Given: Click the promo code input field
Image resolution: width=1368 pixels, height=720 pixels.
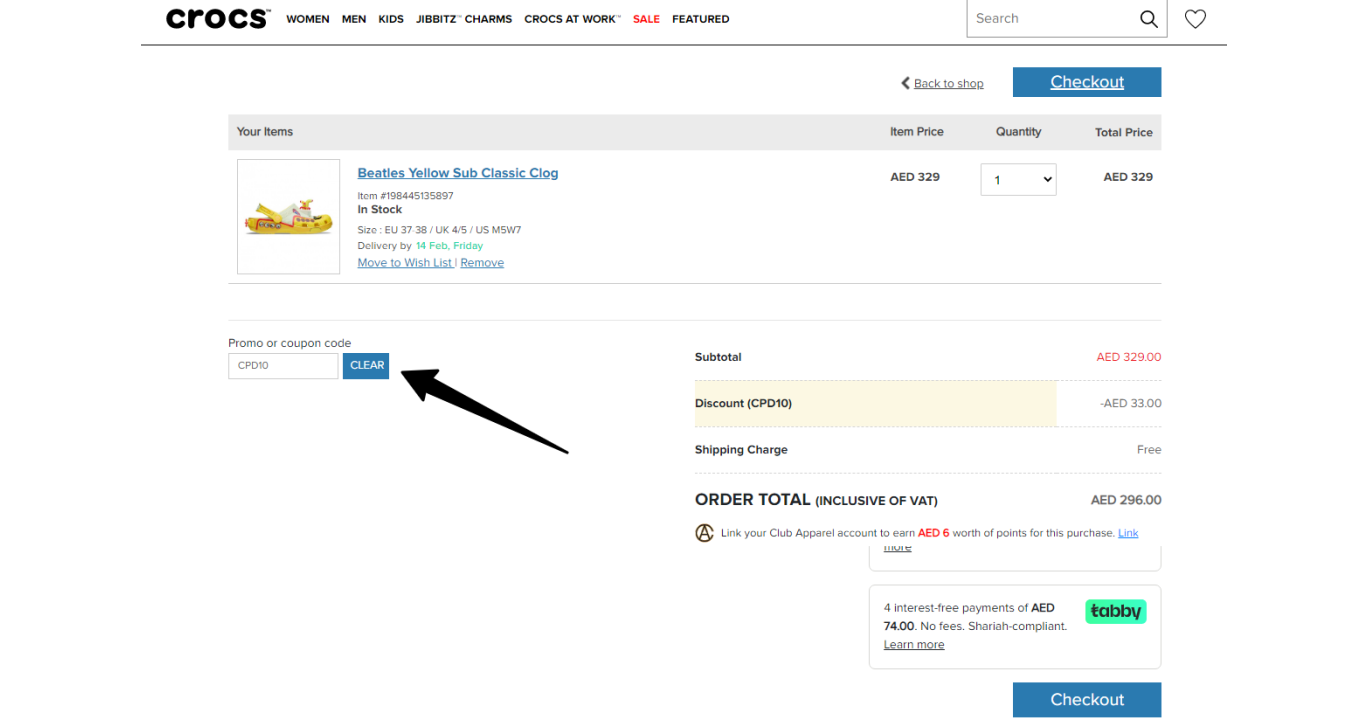Looking at the screenshot, I should pos(283,366).
